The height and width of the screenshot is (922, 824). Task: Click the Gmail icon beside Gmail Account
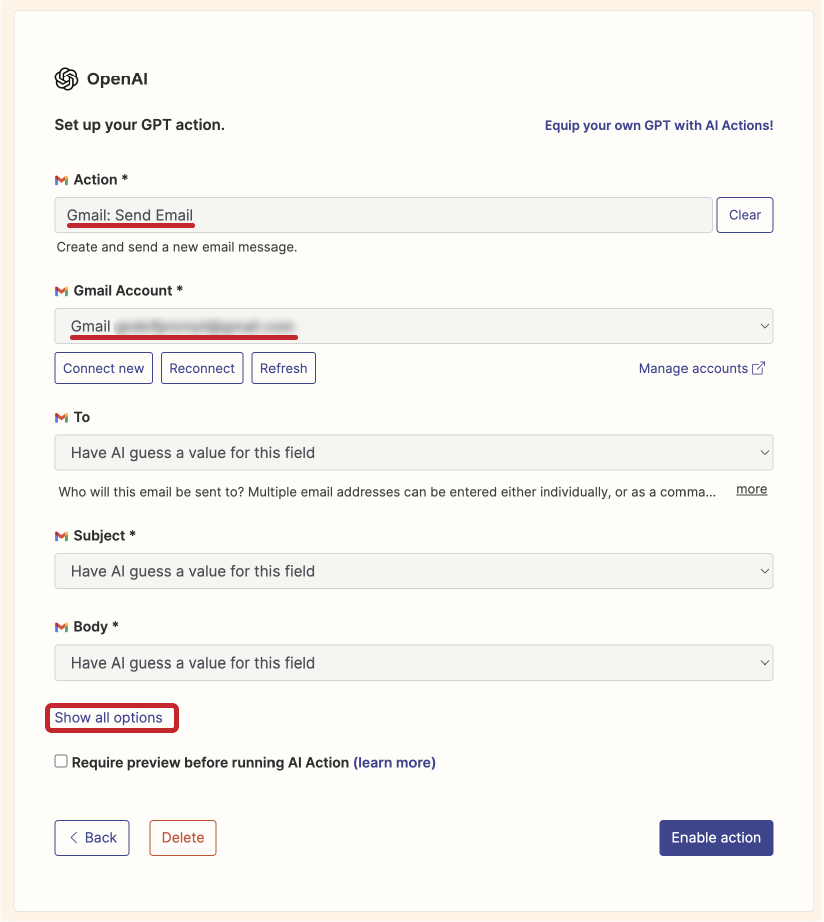tap(61, 290)
